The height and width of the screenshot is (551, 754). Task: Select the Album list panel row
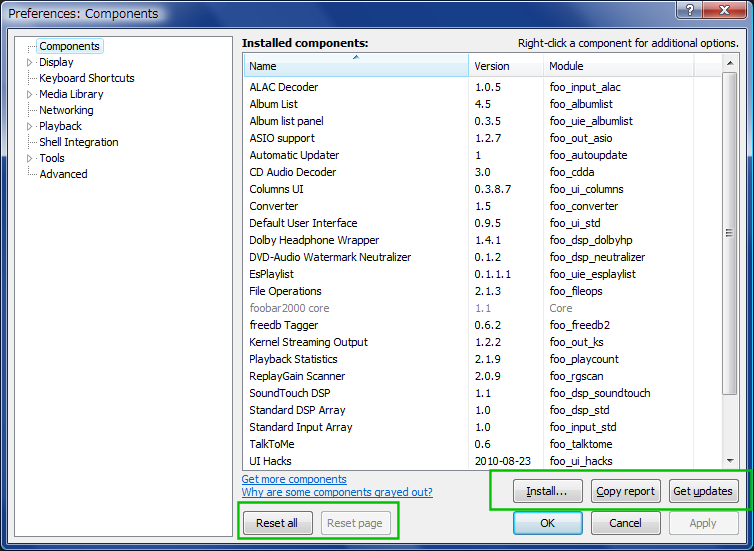(x=483, y=121)
